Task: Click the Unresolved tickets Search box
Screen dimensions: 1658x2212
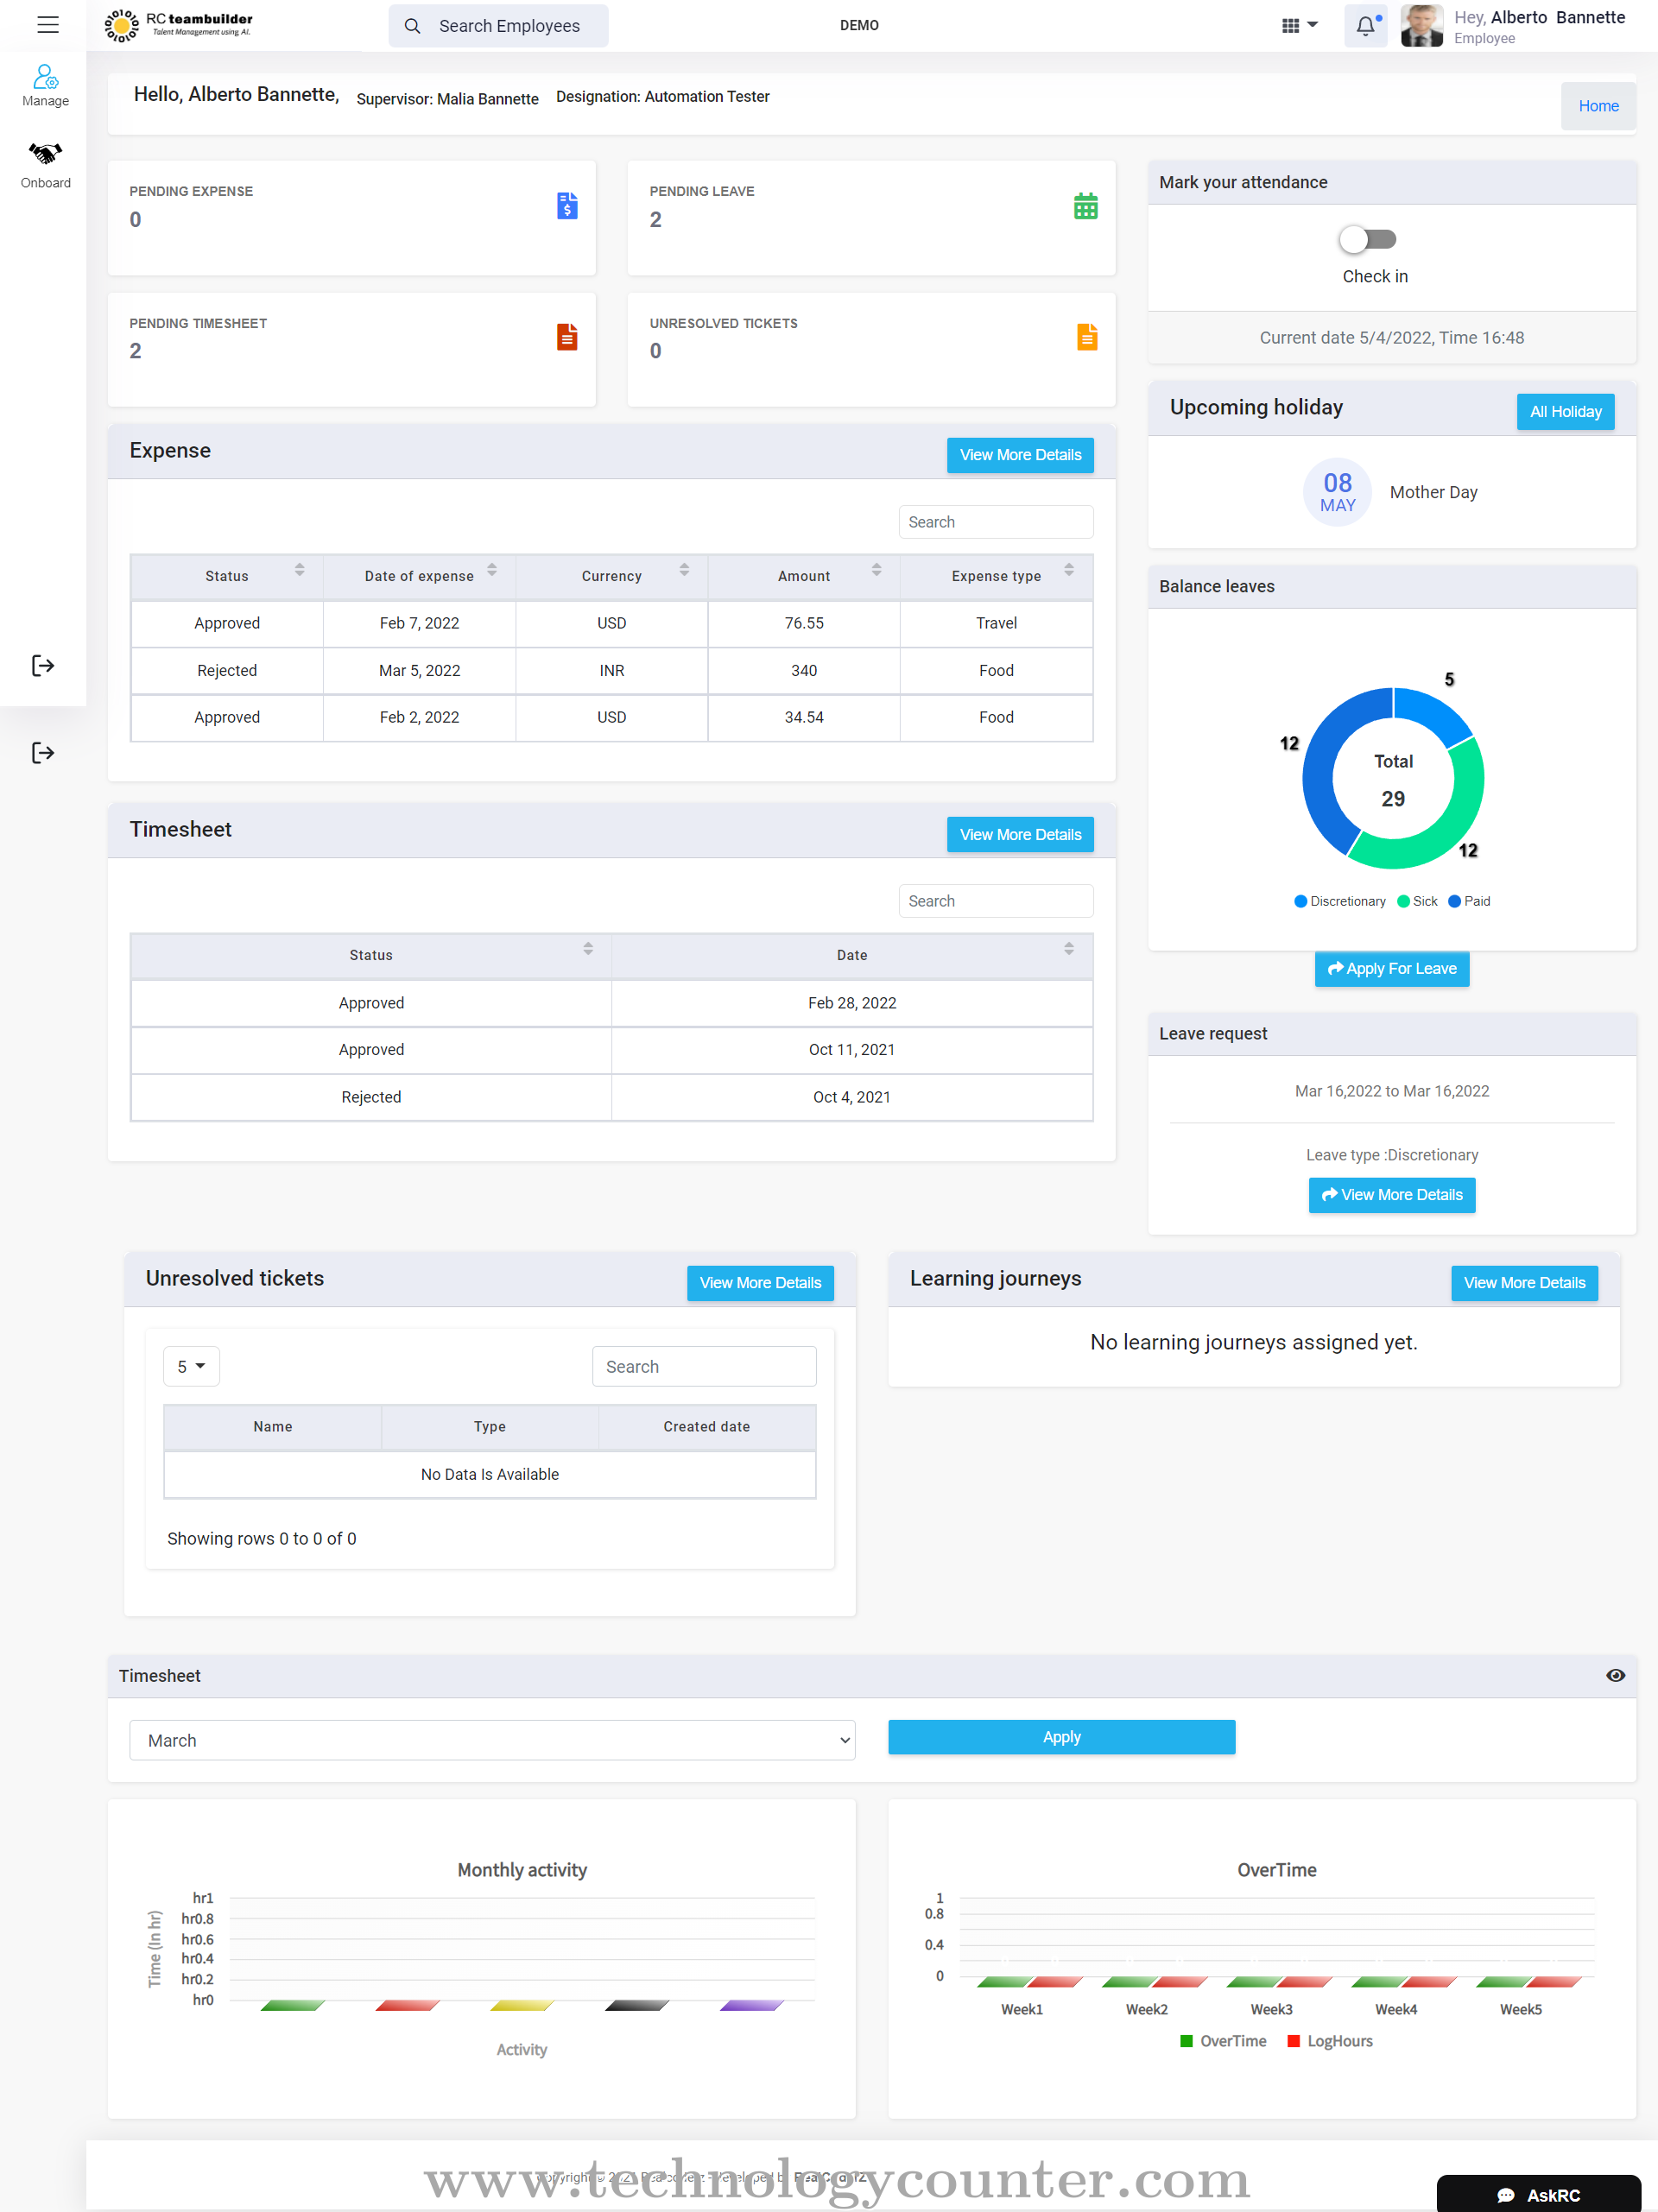Action: point(704,1366)
